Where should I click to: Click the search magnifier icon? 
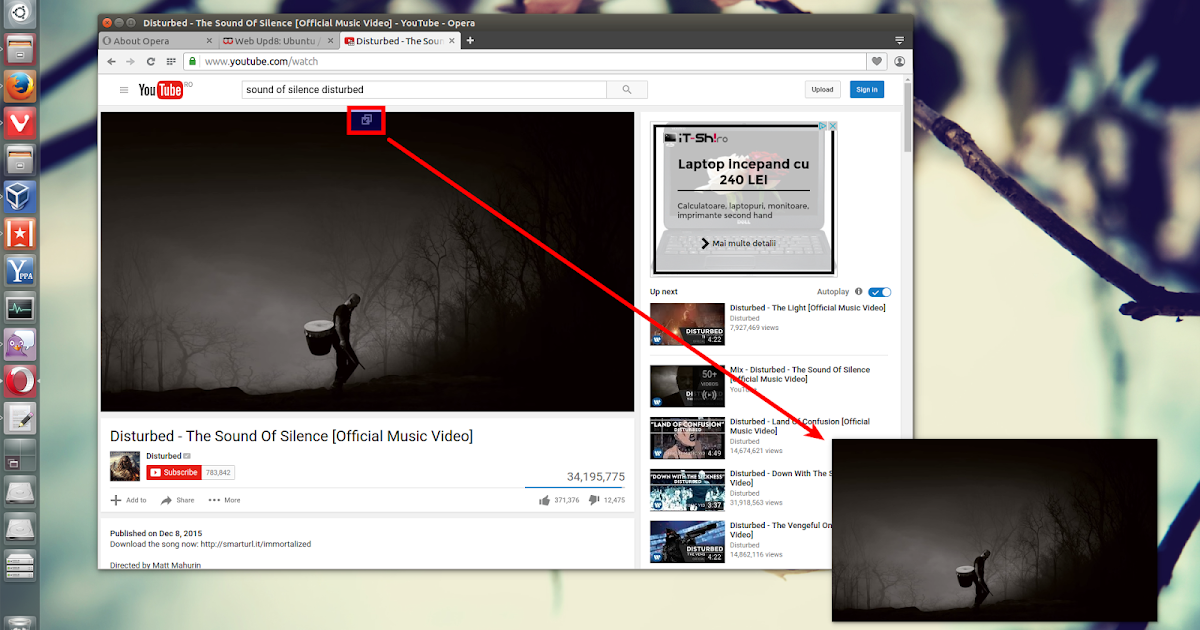pyautogui.click(x=627, y=89)
